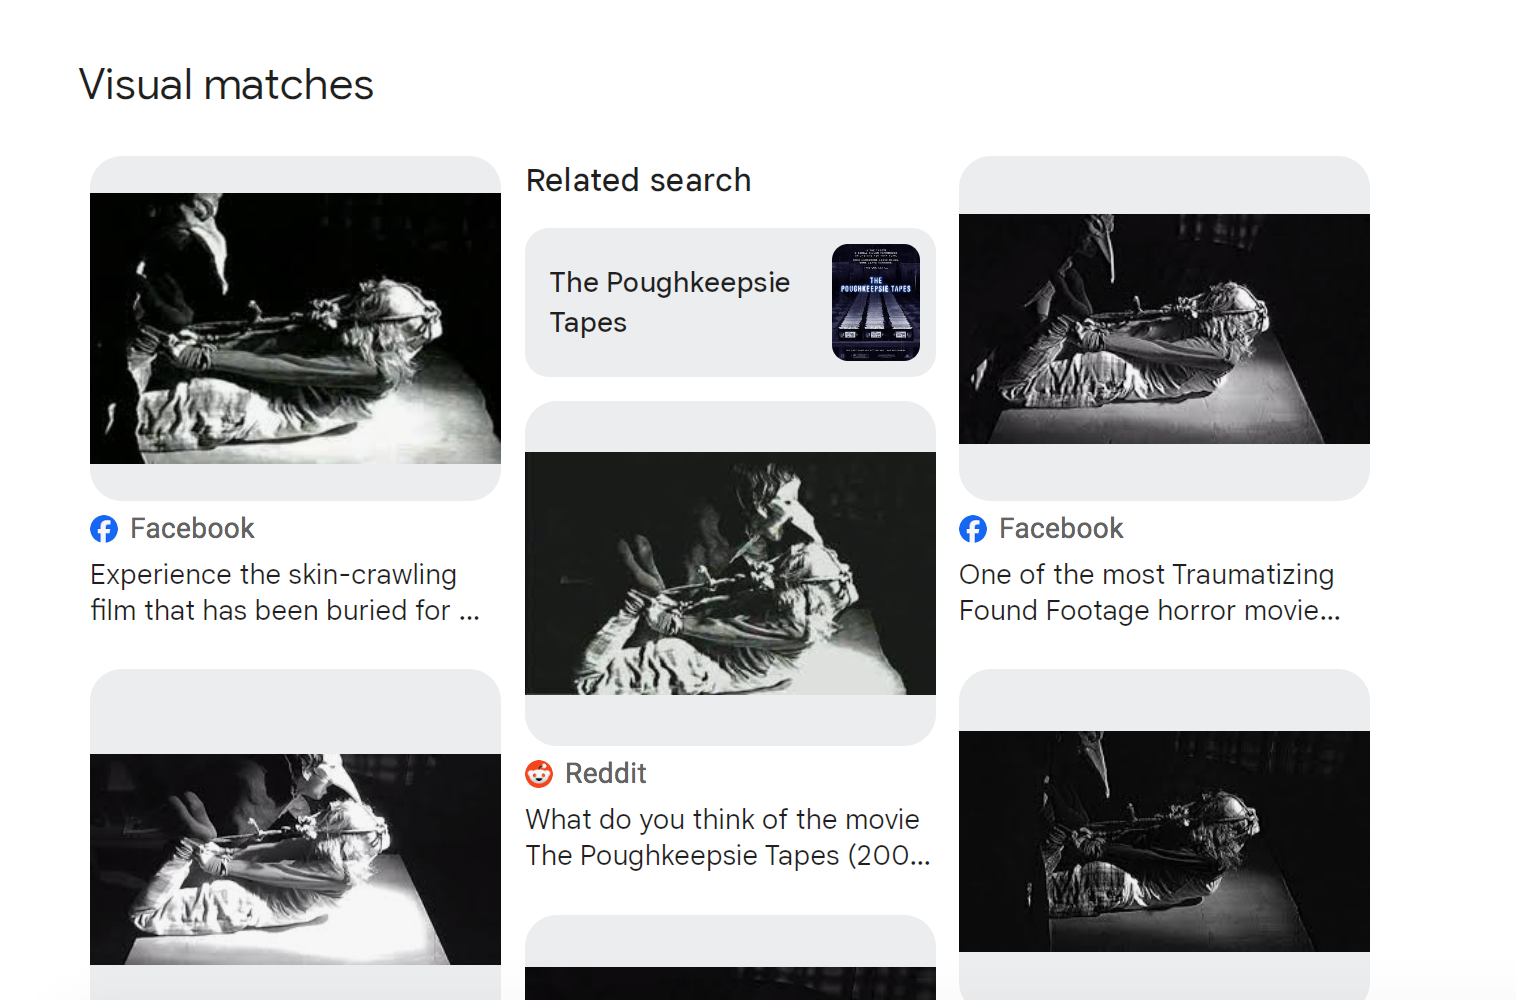Select image above the Traumatizing Found Footage result

pos(1164,328)
